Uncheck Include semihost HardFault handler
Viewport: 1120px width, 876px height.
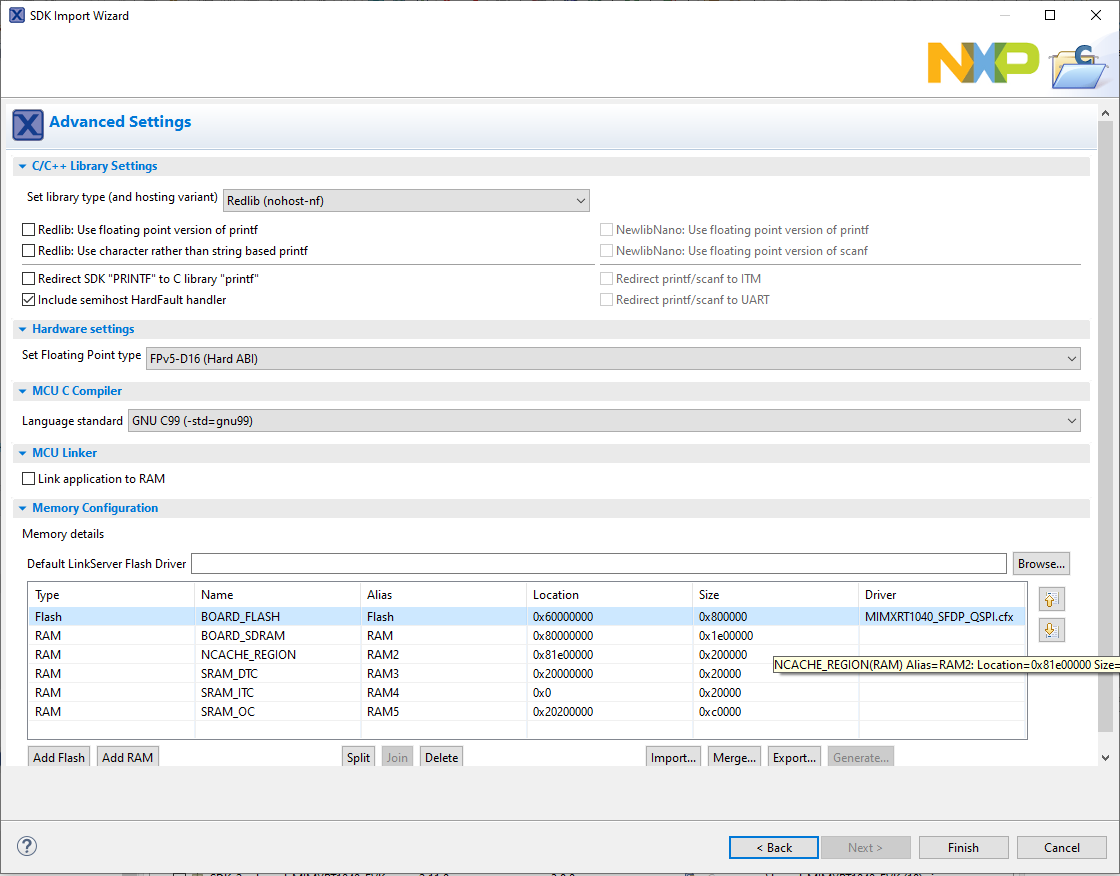29,300
